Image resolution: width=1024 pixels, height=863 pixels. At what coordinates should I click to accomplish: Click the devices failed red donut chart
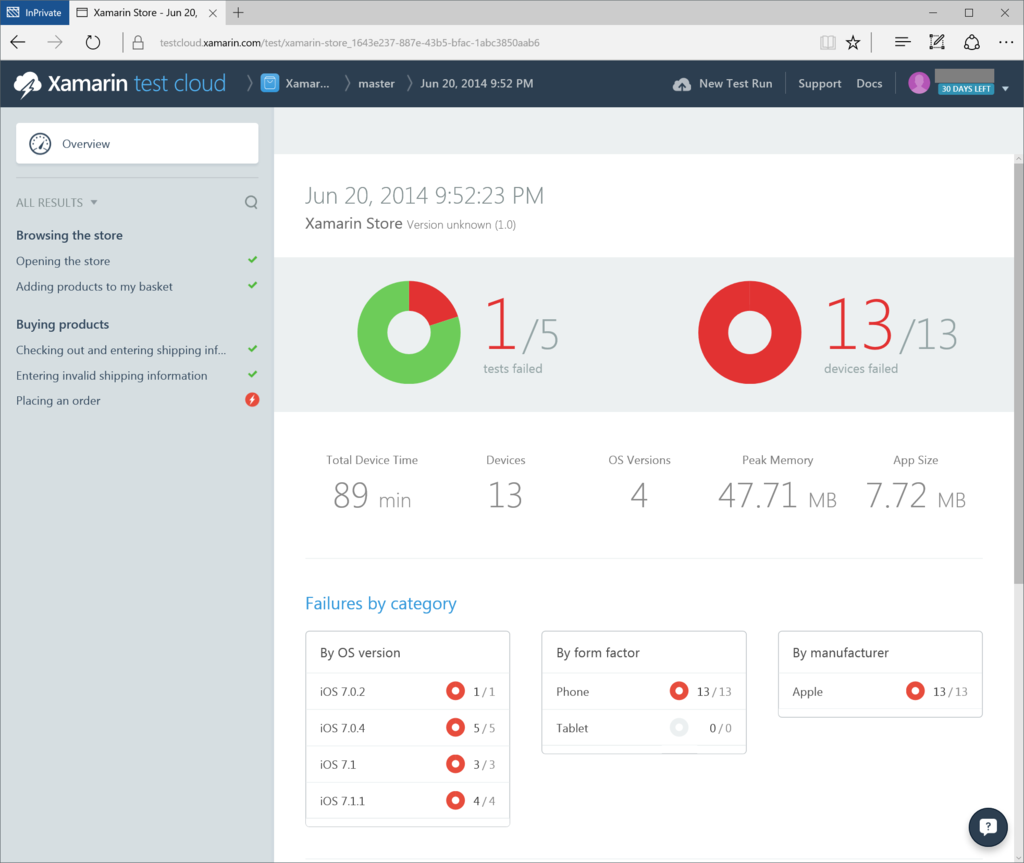click(750, 332)
